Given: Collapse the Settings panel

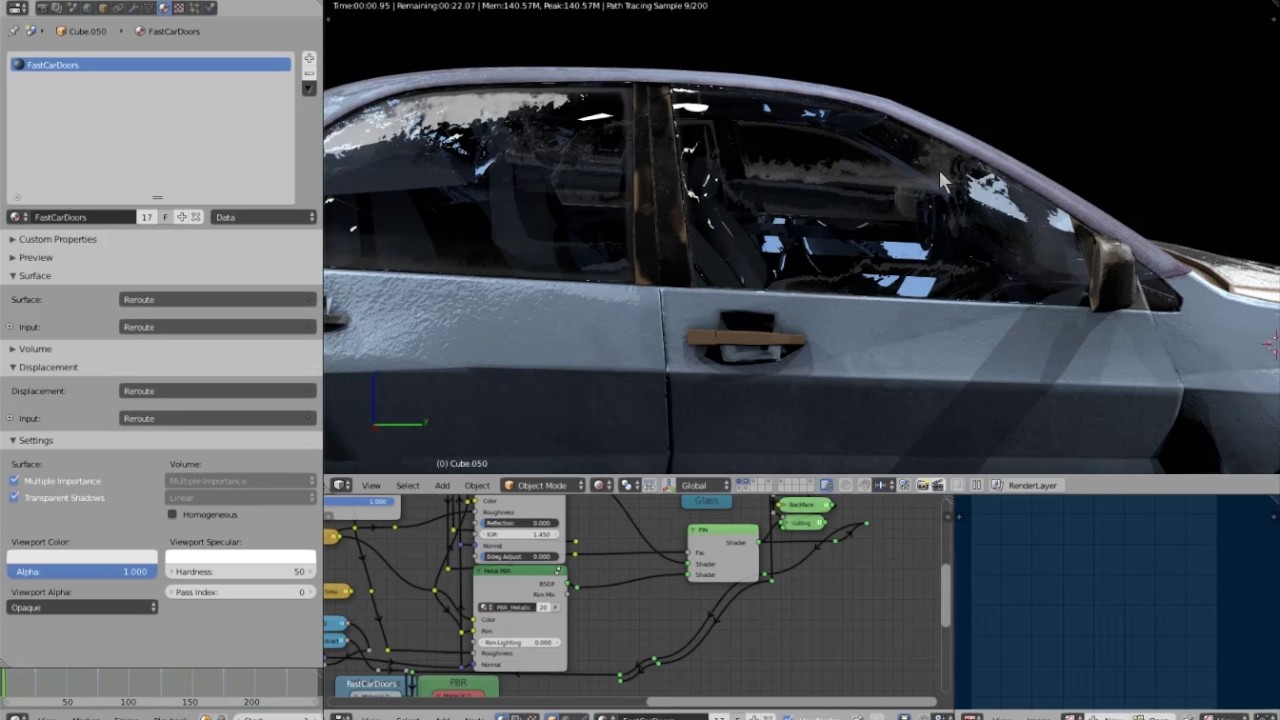Looking at the screenshot, I should (35, 440).
